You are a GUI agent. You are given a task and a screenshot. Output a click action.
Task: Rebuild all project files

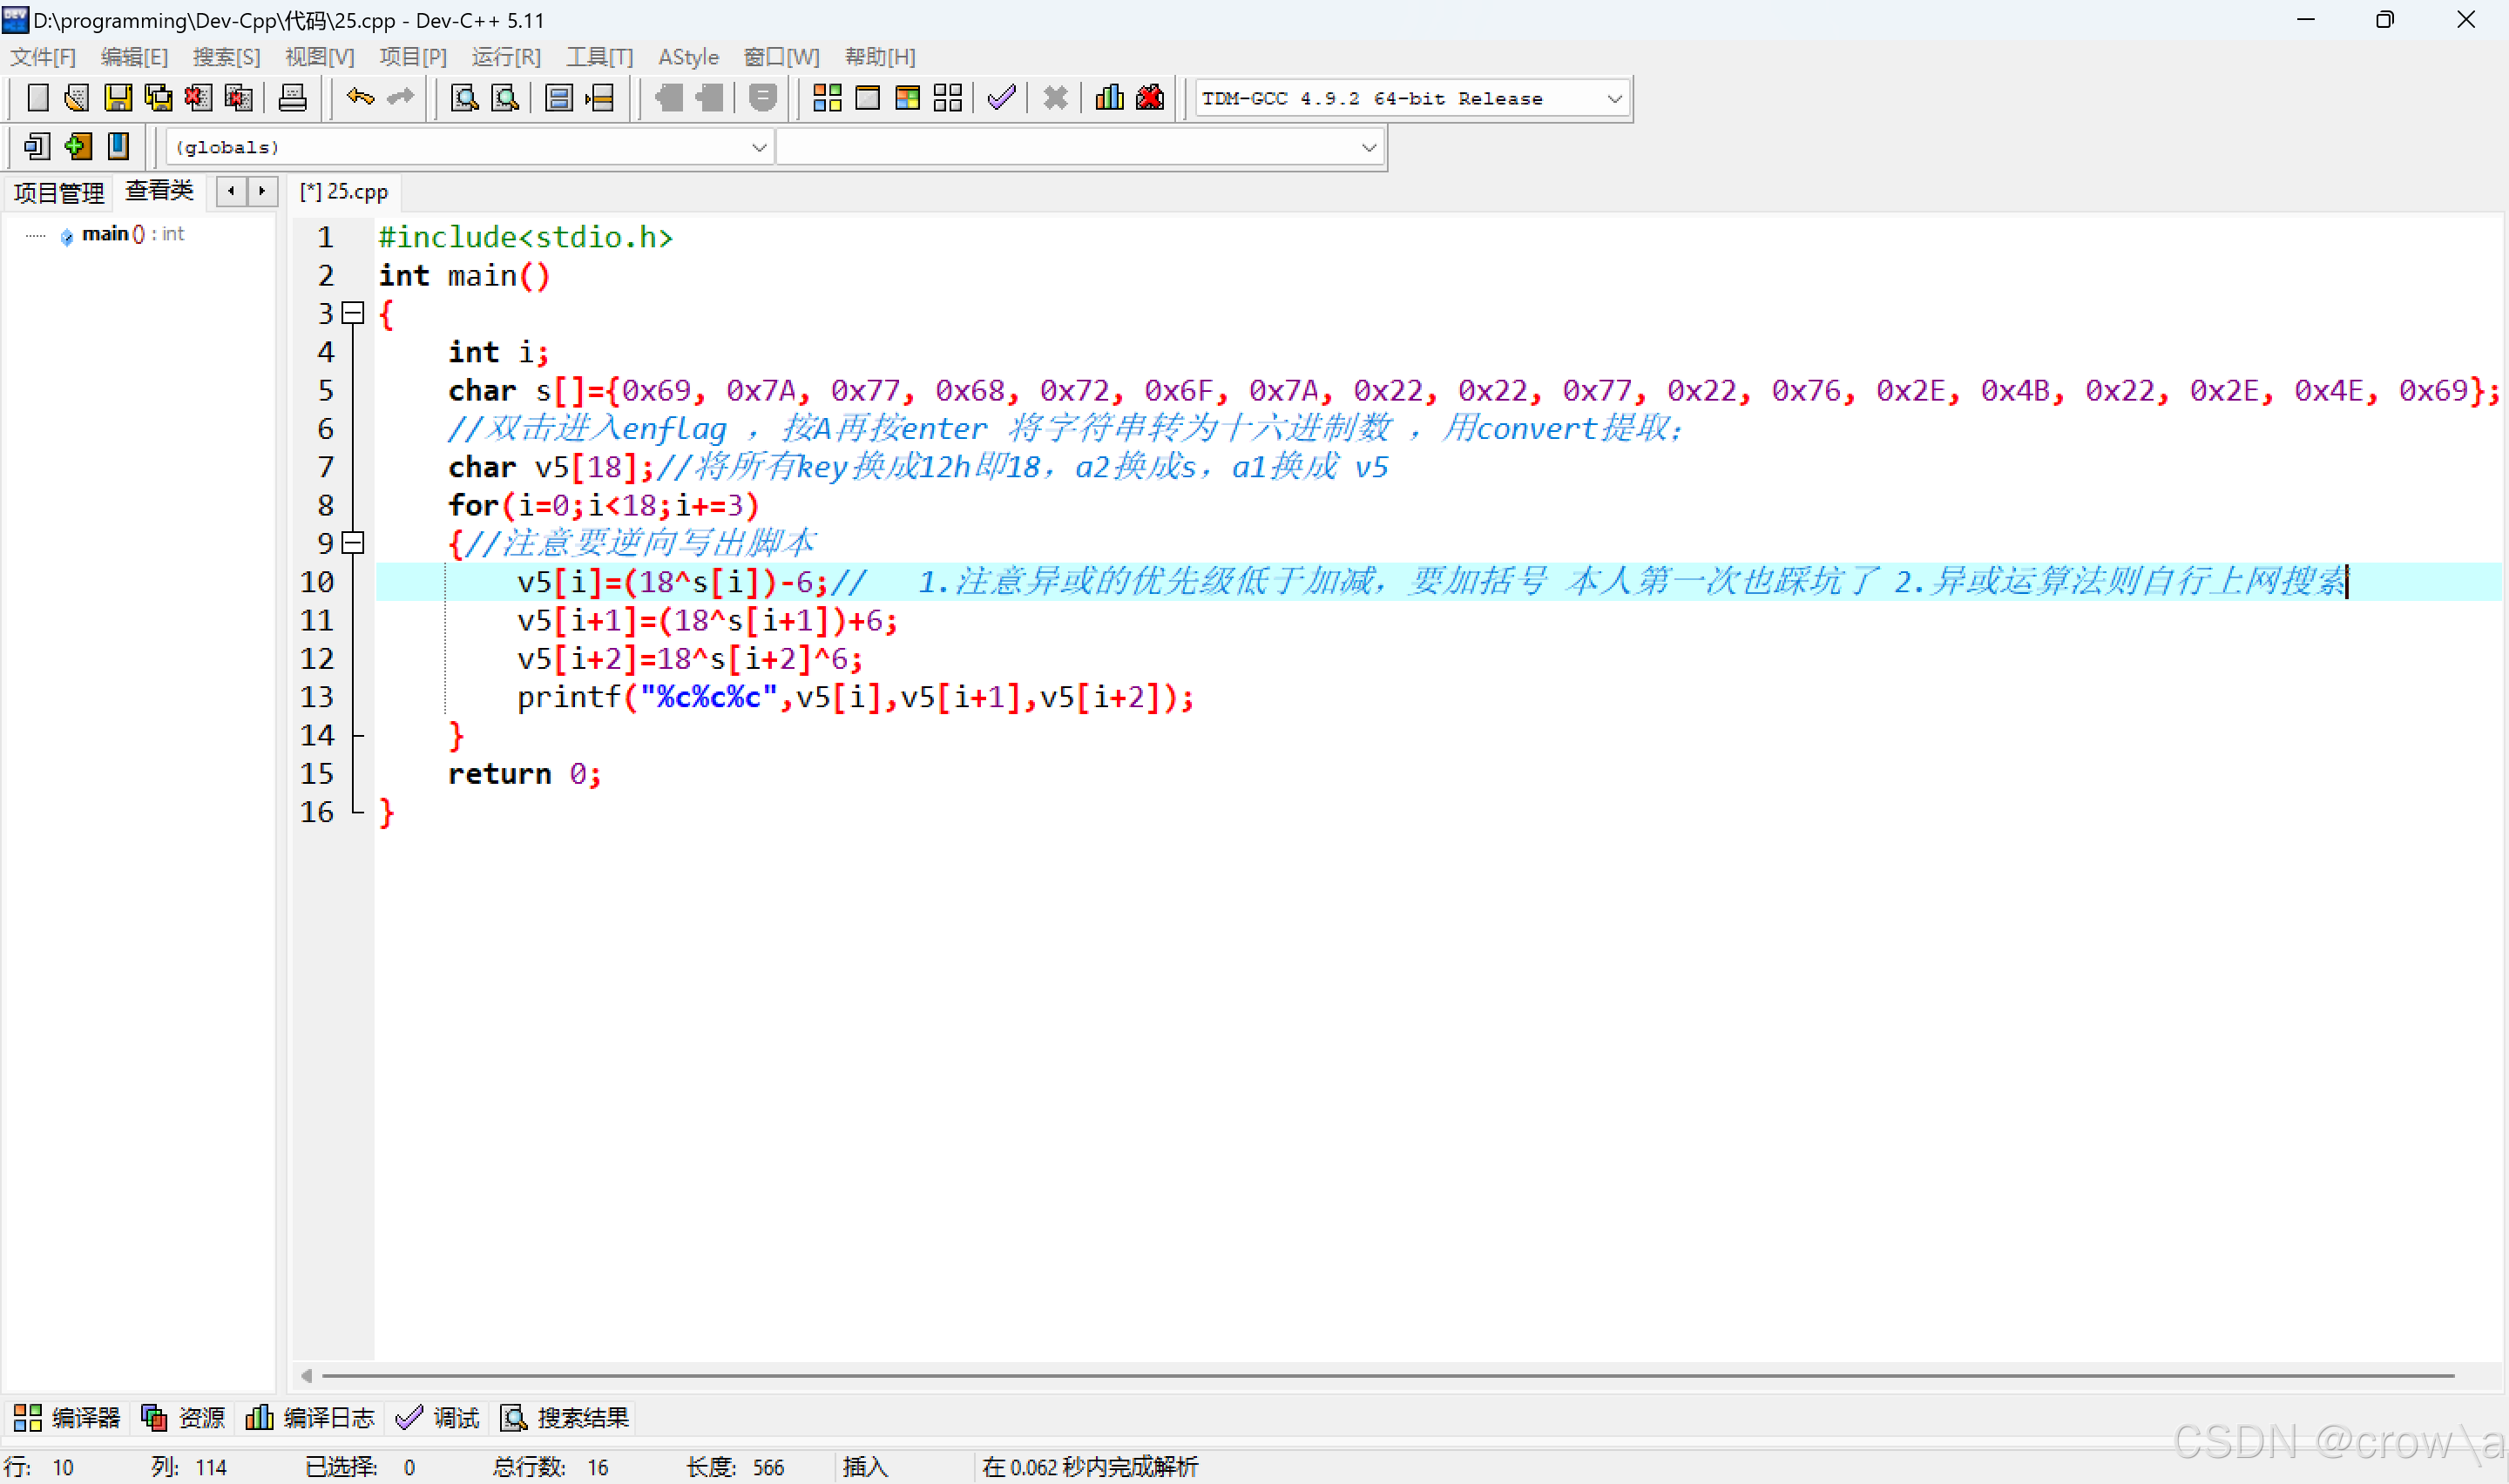click(x=948, y=97)
